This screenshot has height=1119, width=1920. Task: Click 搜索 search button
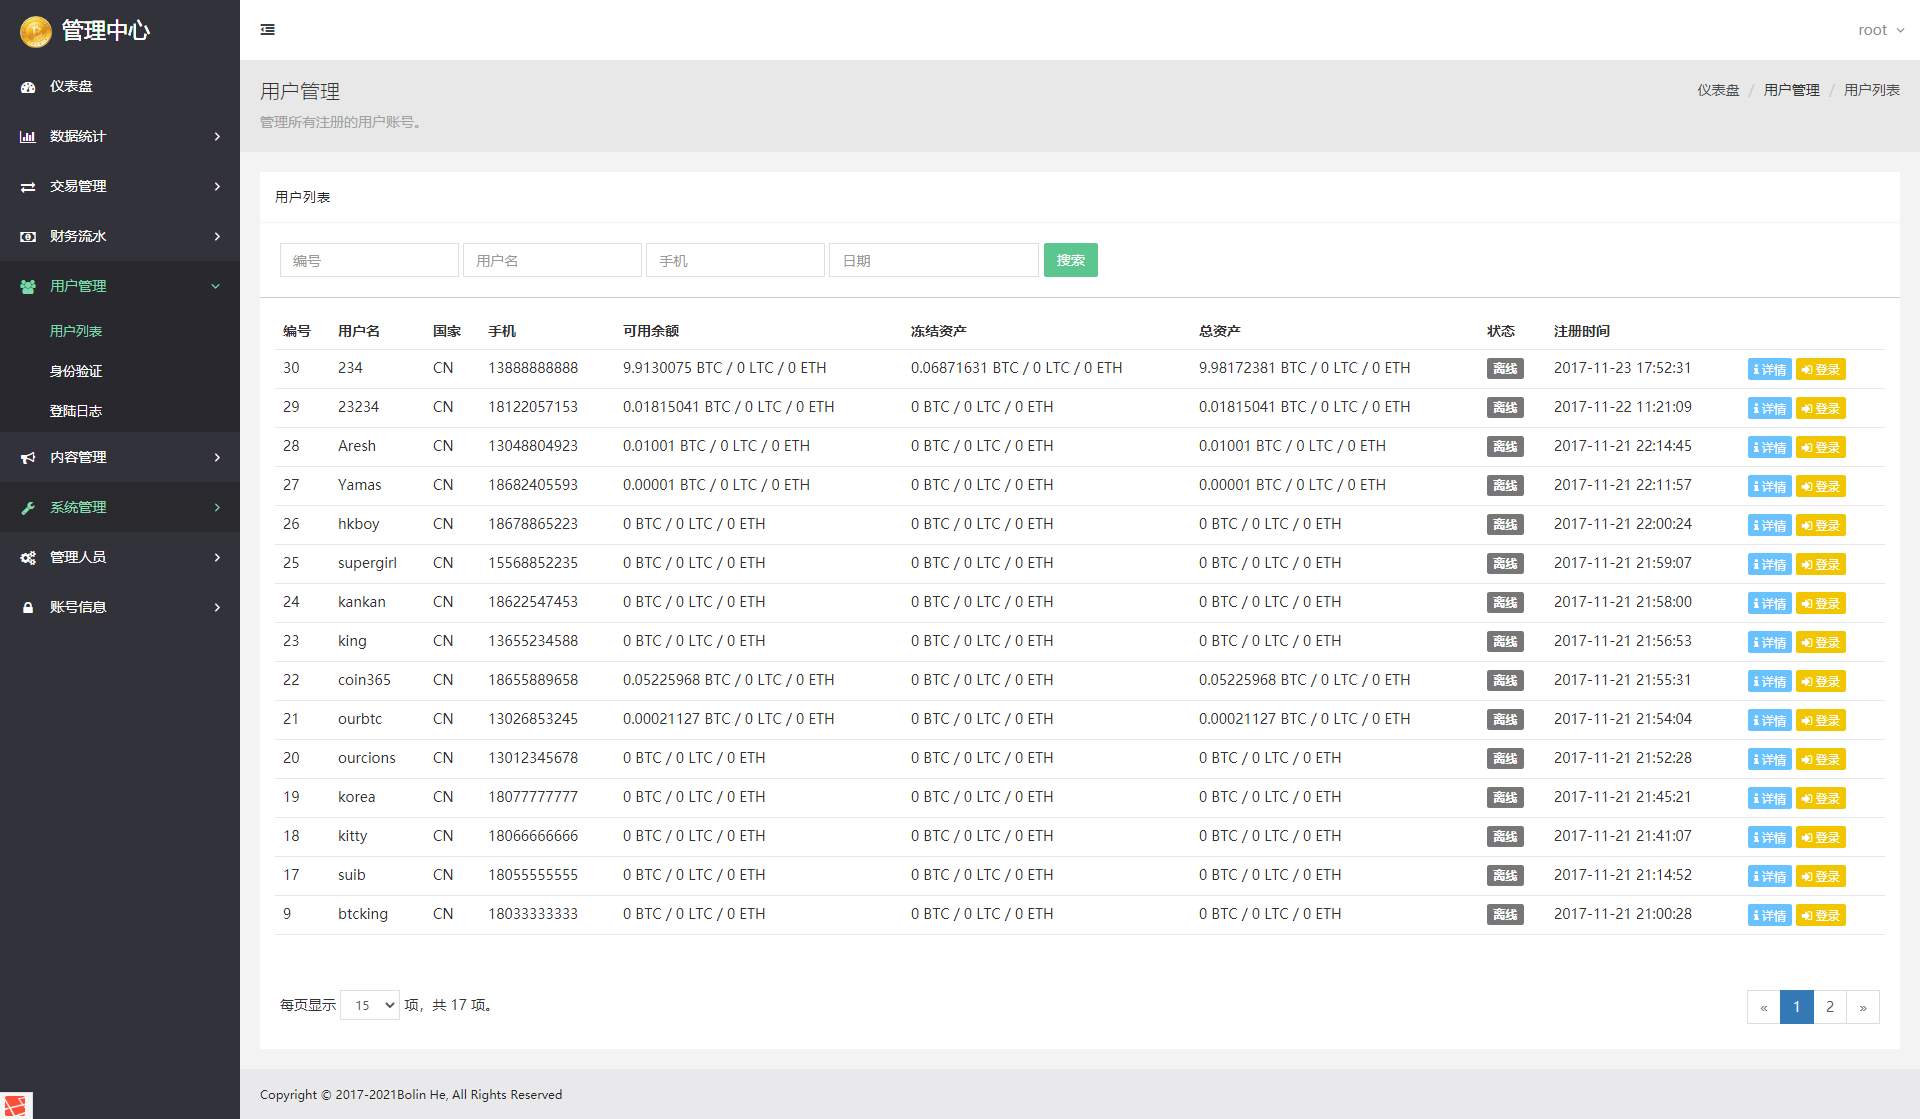pos(1072,261)
